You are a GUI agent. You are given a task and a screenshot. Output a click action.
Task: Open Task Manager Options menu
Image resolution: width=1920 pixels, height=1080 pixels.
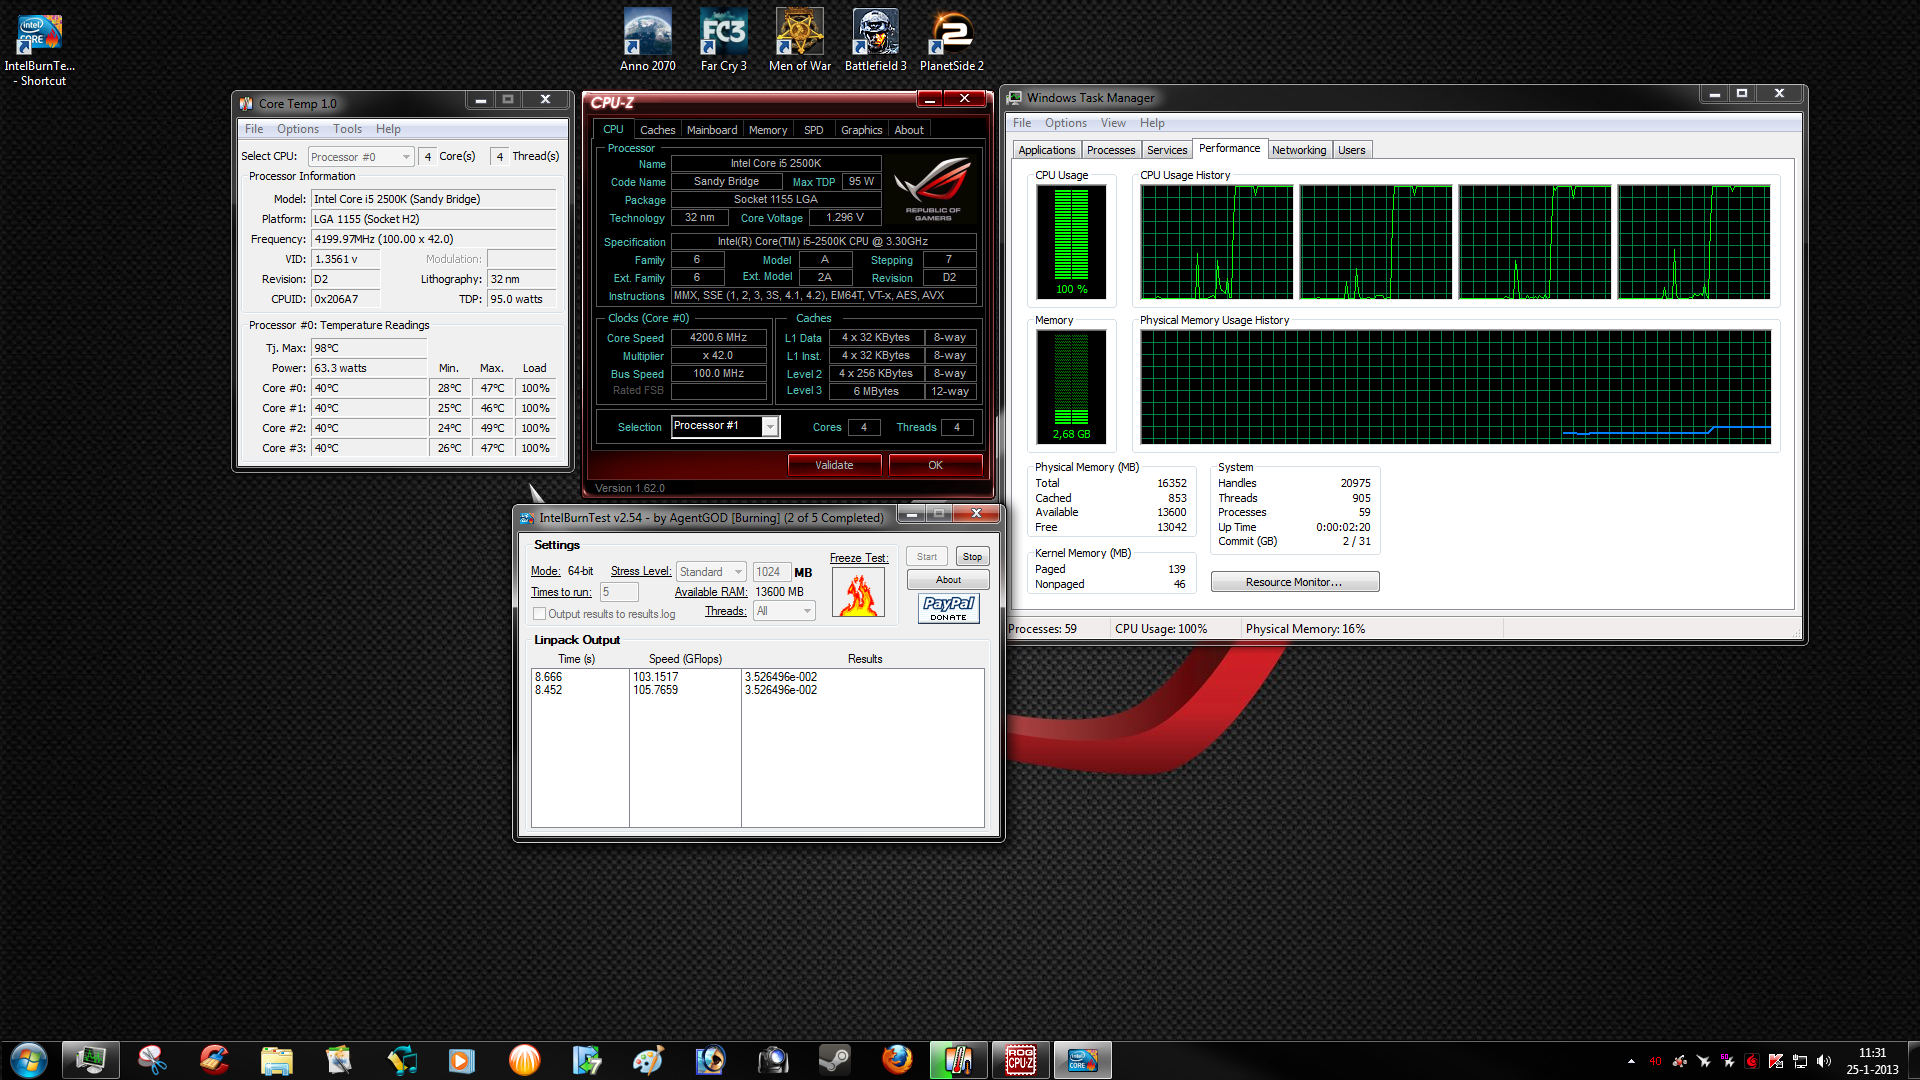(x=1066, y=123)
